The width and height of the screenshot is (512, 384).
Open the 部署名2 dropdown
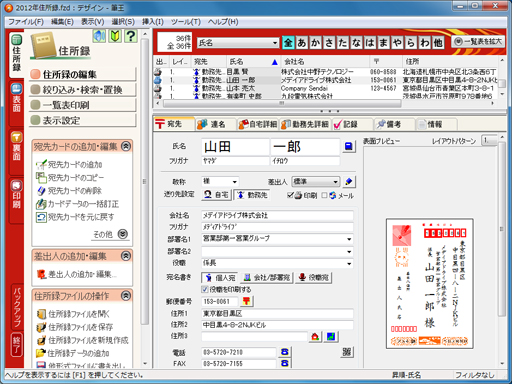[x=349, y=252]
